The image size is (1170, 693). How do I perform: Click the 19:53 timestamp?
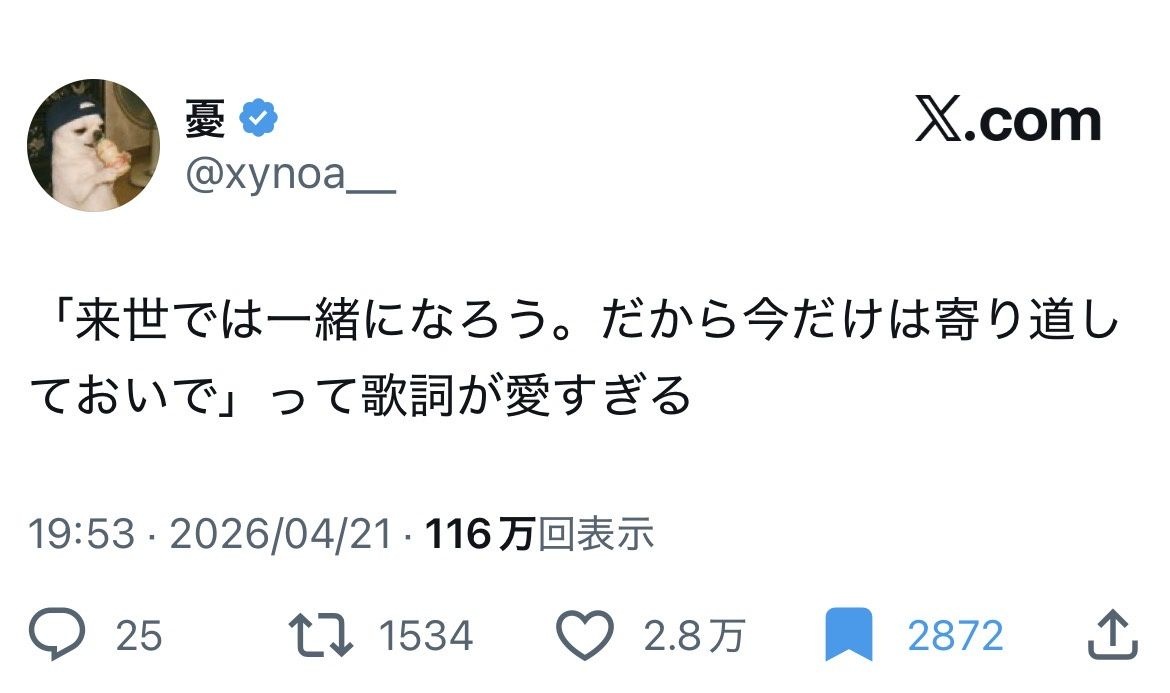pyautogui.click(x=80, y=535)
